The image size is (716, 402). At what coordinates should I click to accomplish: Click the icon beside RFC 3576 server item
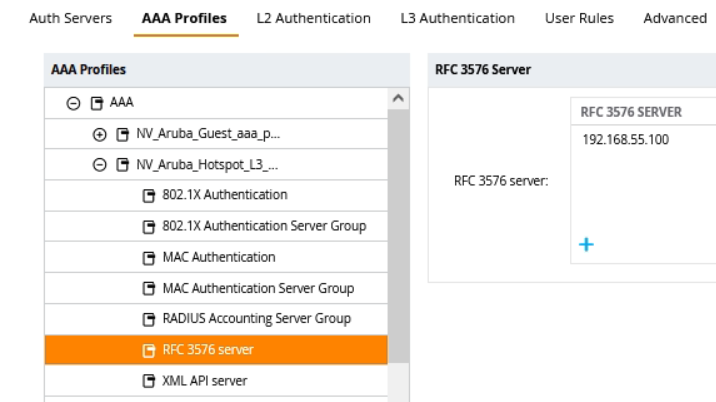(149, 351)
